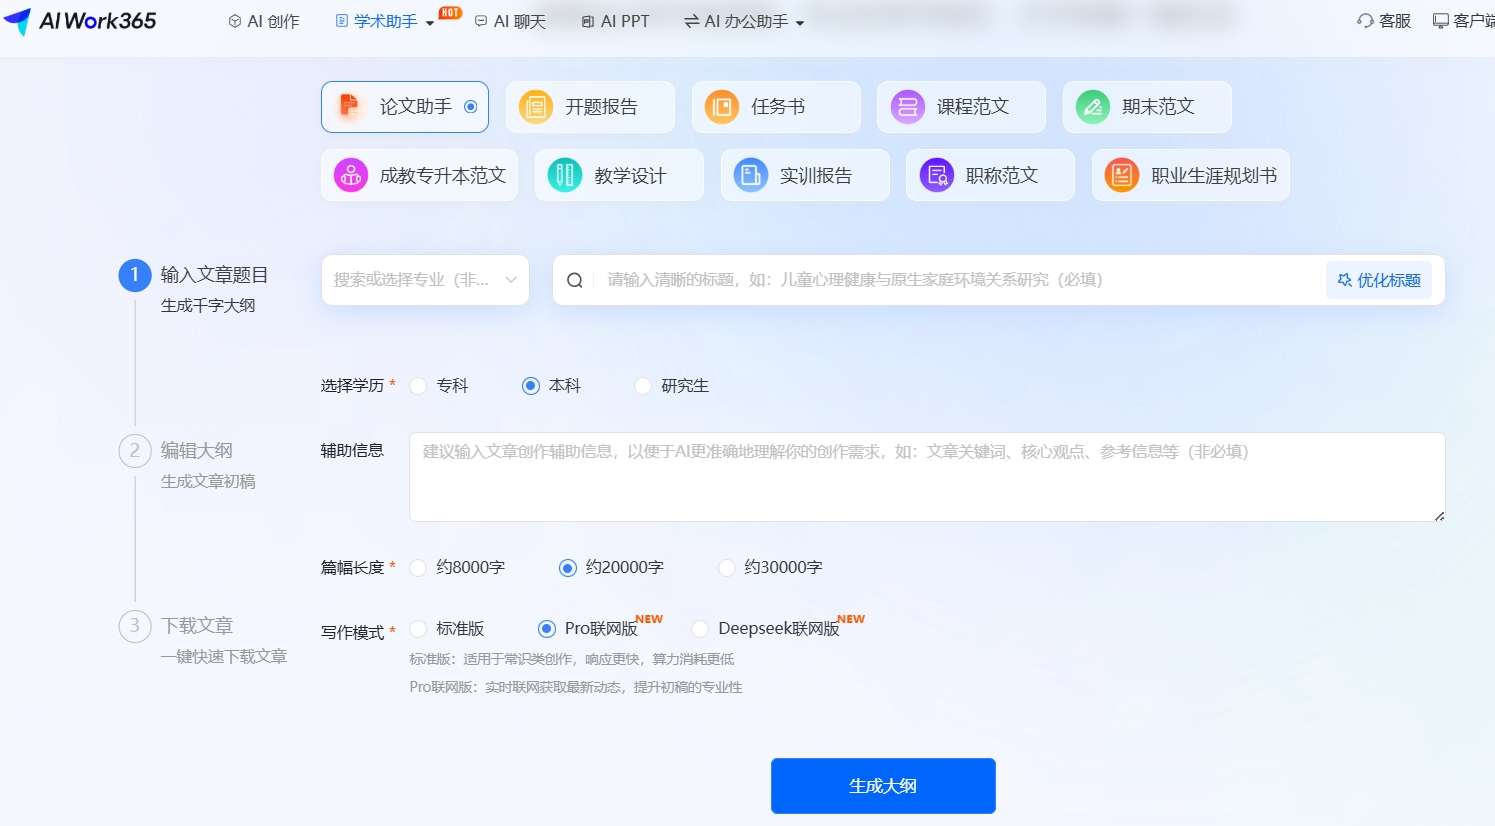
Task: Open 课程范文 via its purple icon
Action: [906, 106]
